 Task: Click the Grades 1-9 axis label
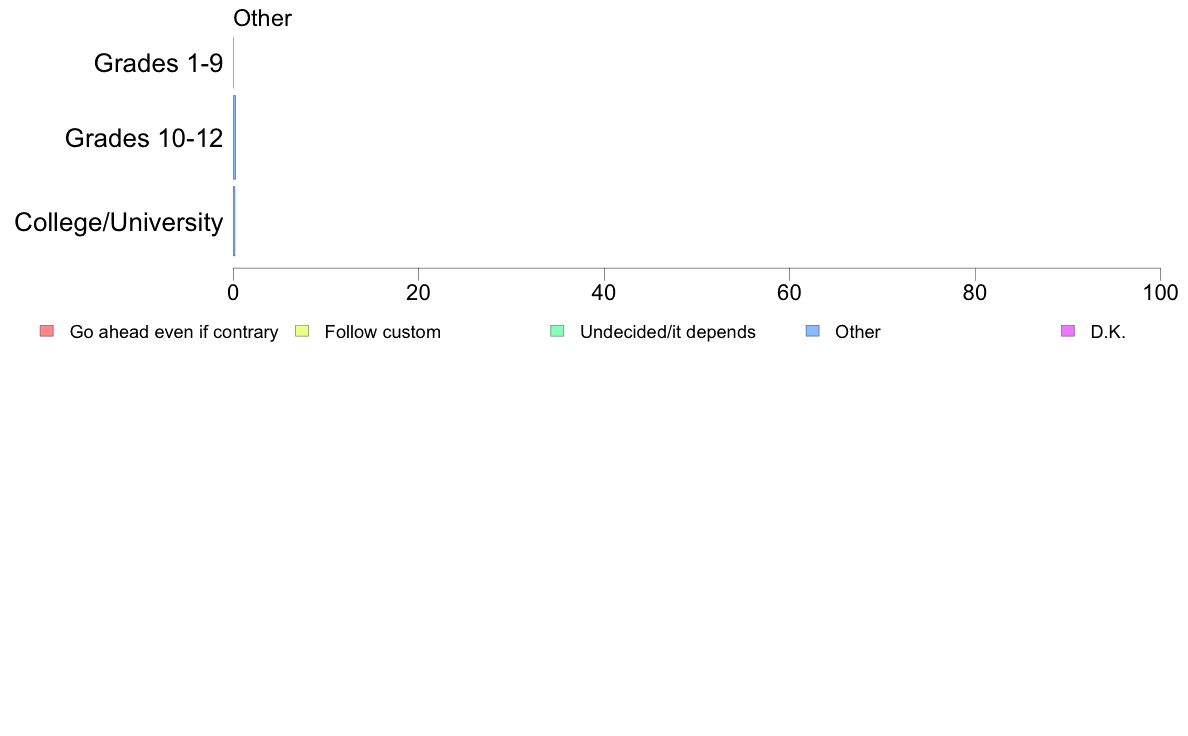158,63
